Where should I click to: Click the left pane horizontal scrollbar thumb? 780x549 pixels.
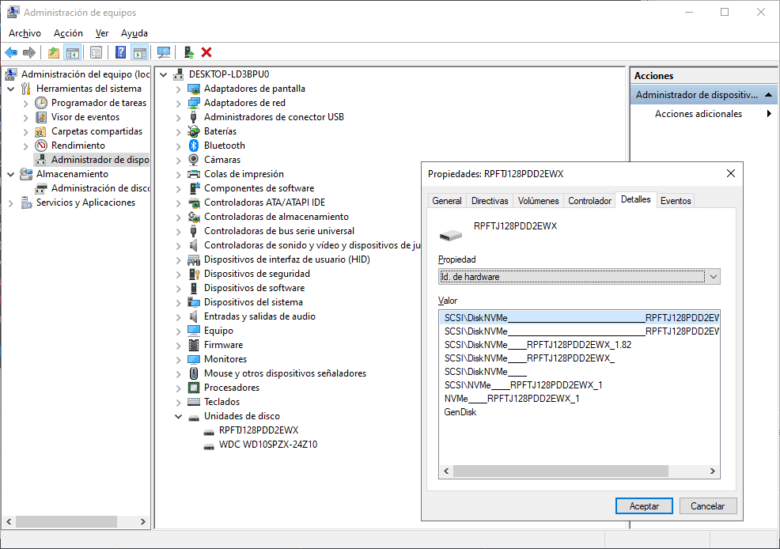[67, 522]
